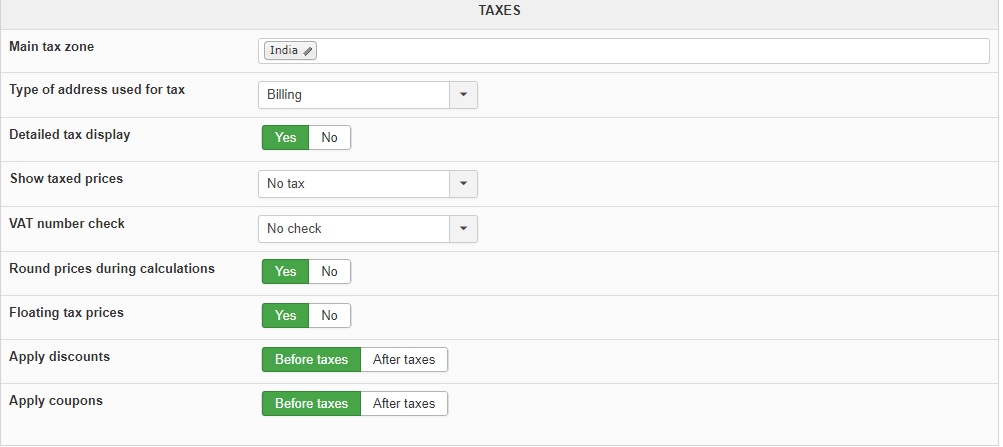The height and width of the screenshot is (447, 1003).
Task: Apply discounts After taxes
Action: (404, 360)
